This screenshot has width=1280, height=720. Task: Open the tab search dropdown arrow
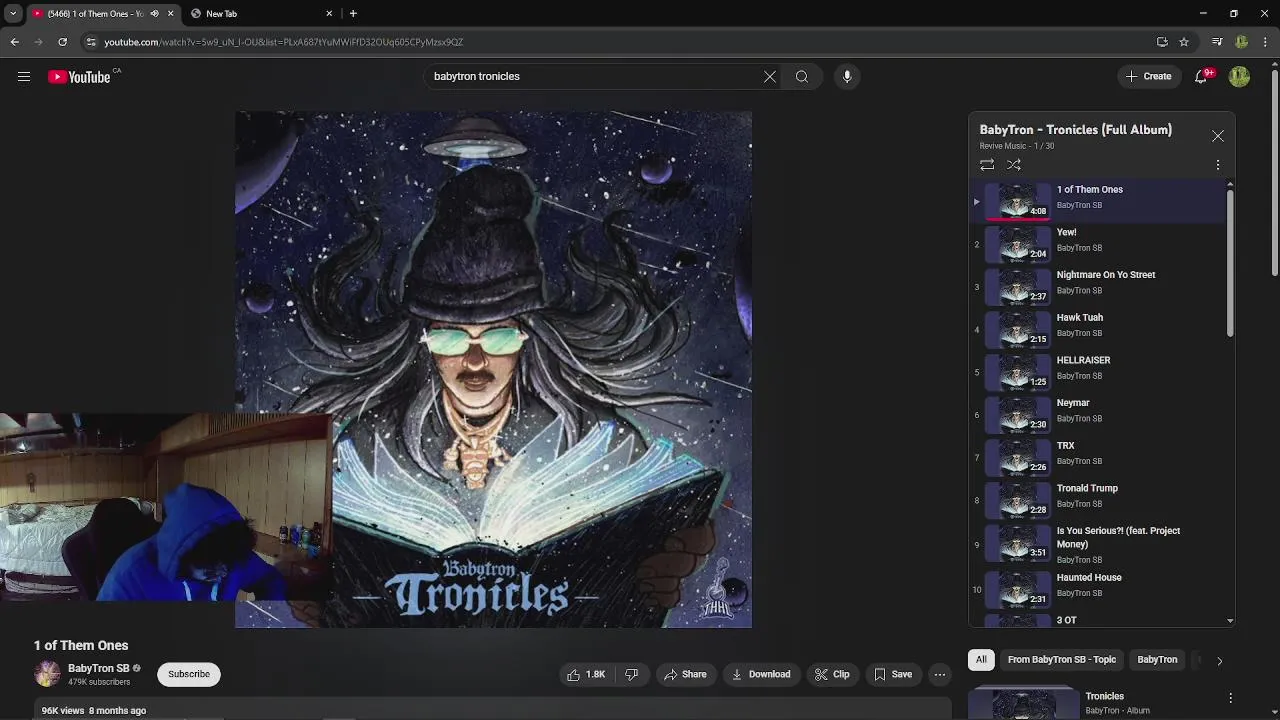pyautogui.click(x=12, y=14)
